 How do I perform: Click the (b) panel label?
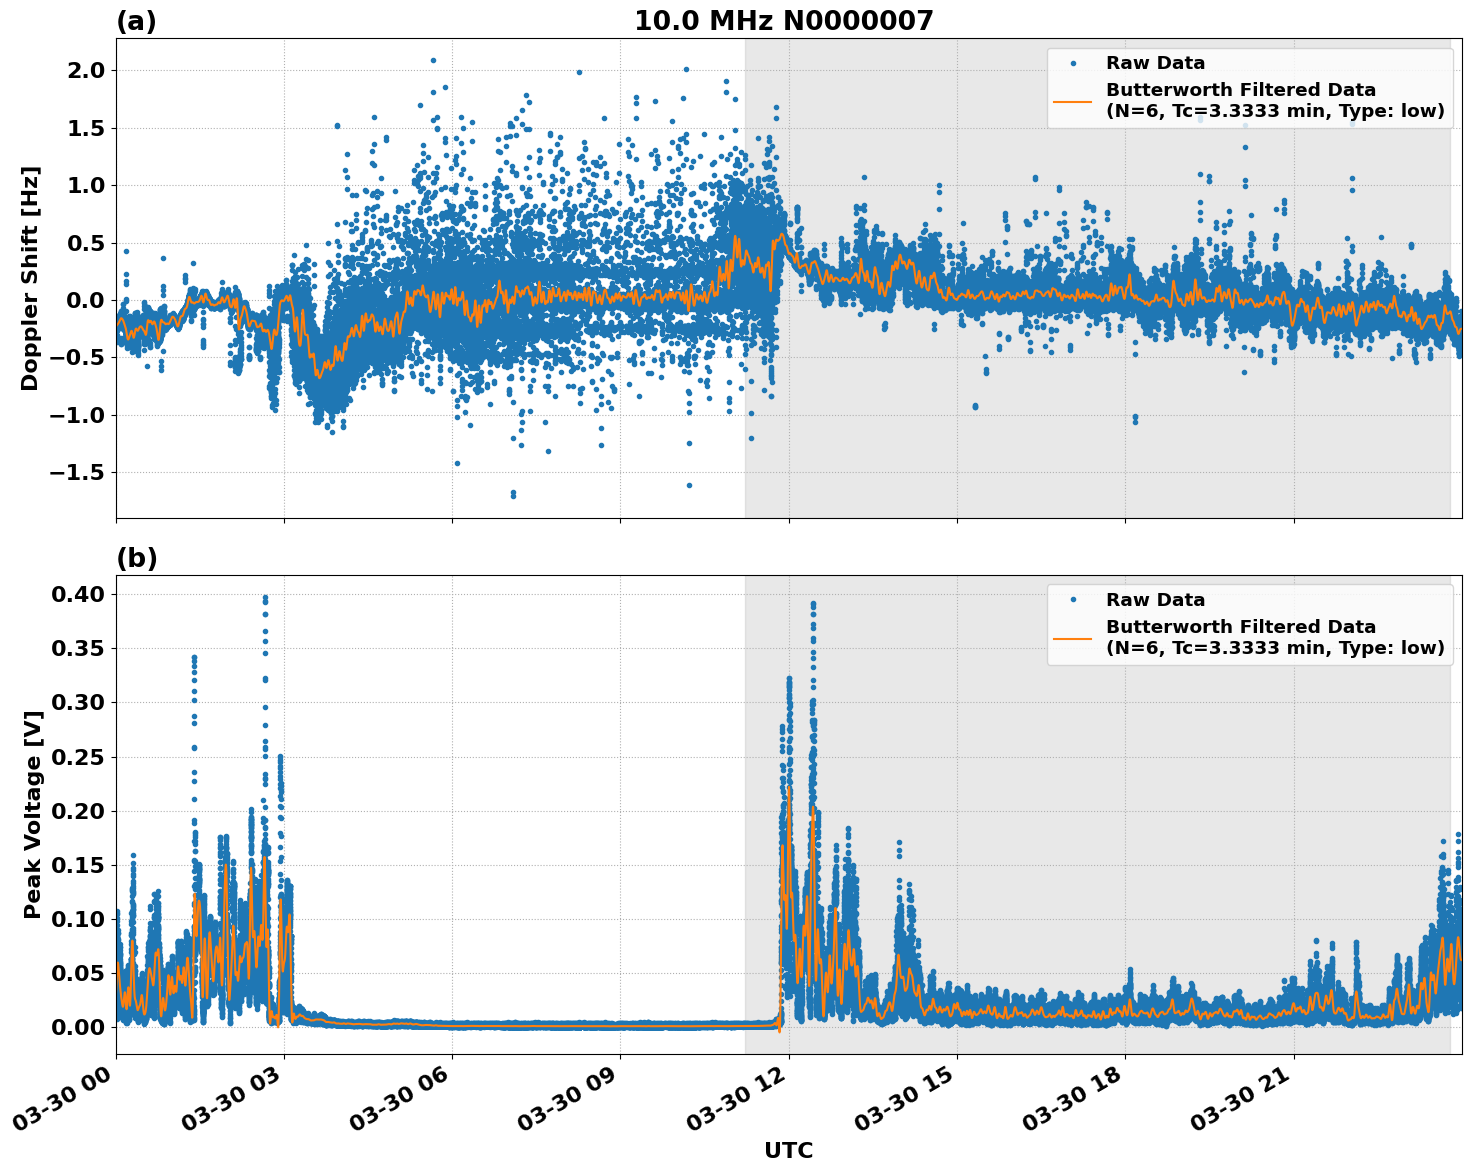pyautogui.click(x=136, y=558)
